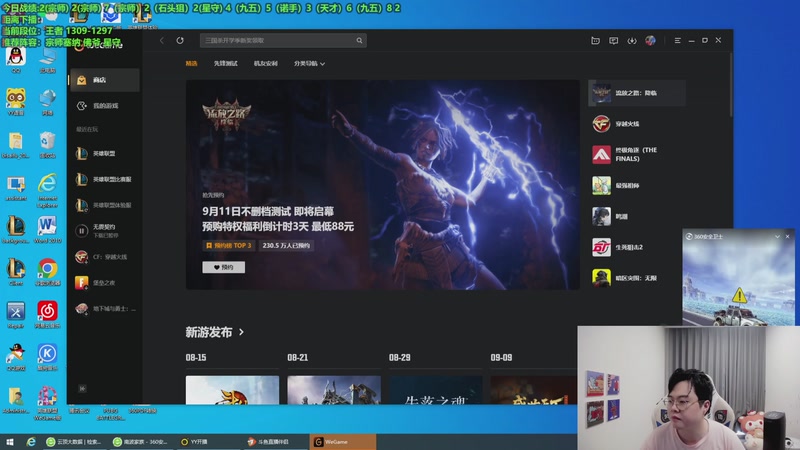Focus the WeGame store search field
Viewport: 800px width, 450px height.
coord(283,41)
